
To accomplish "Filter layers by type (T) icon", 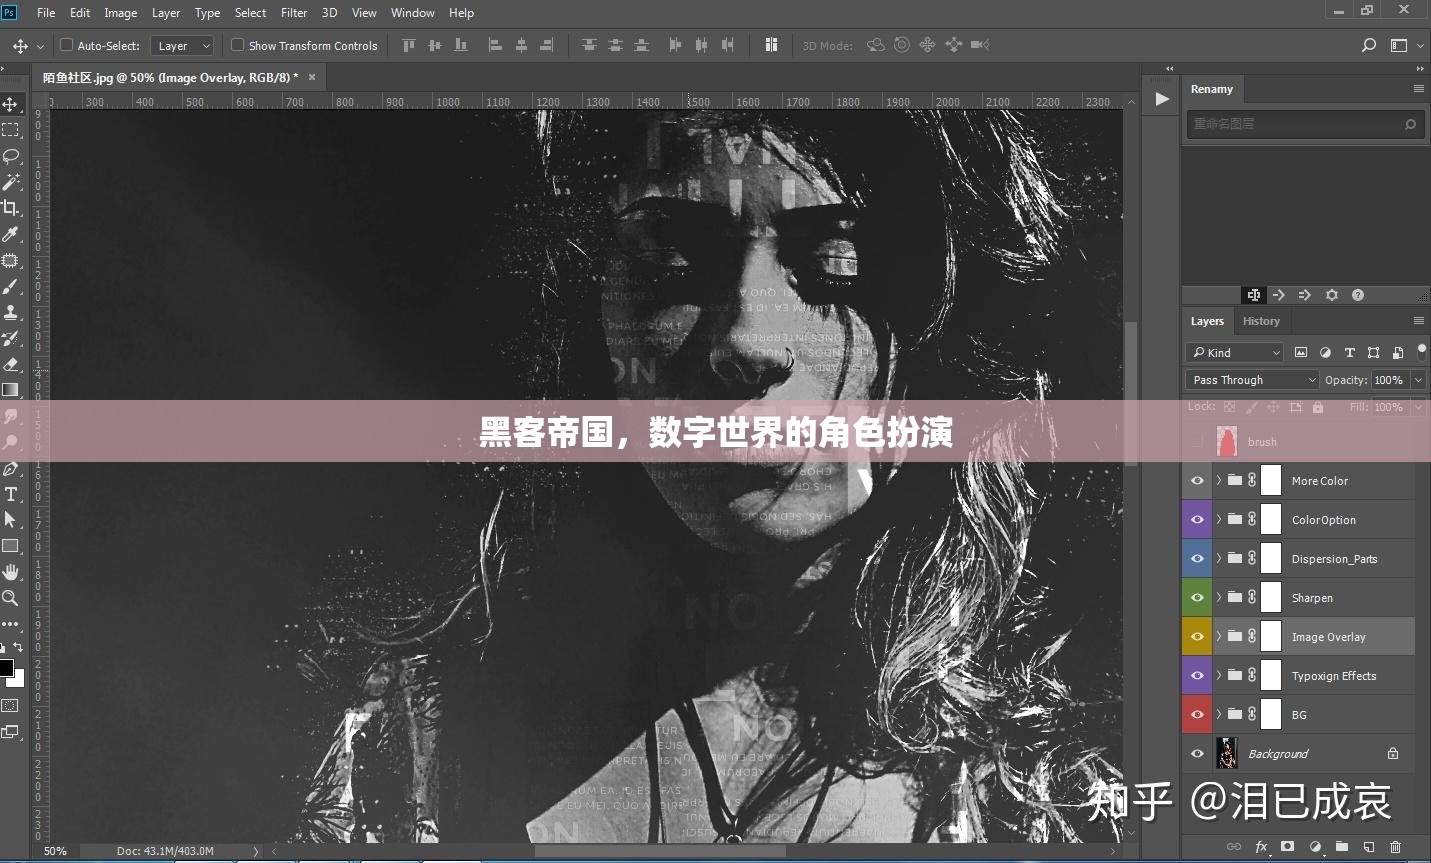I will pos(1349,352).
